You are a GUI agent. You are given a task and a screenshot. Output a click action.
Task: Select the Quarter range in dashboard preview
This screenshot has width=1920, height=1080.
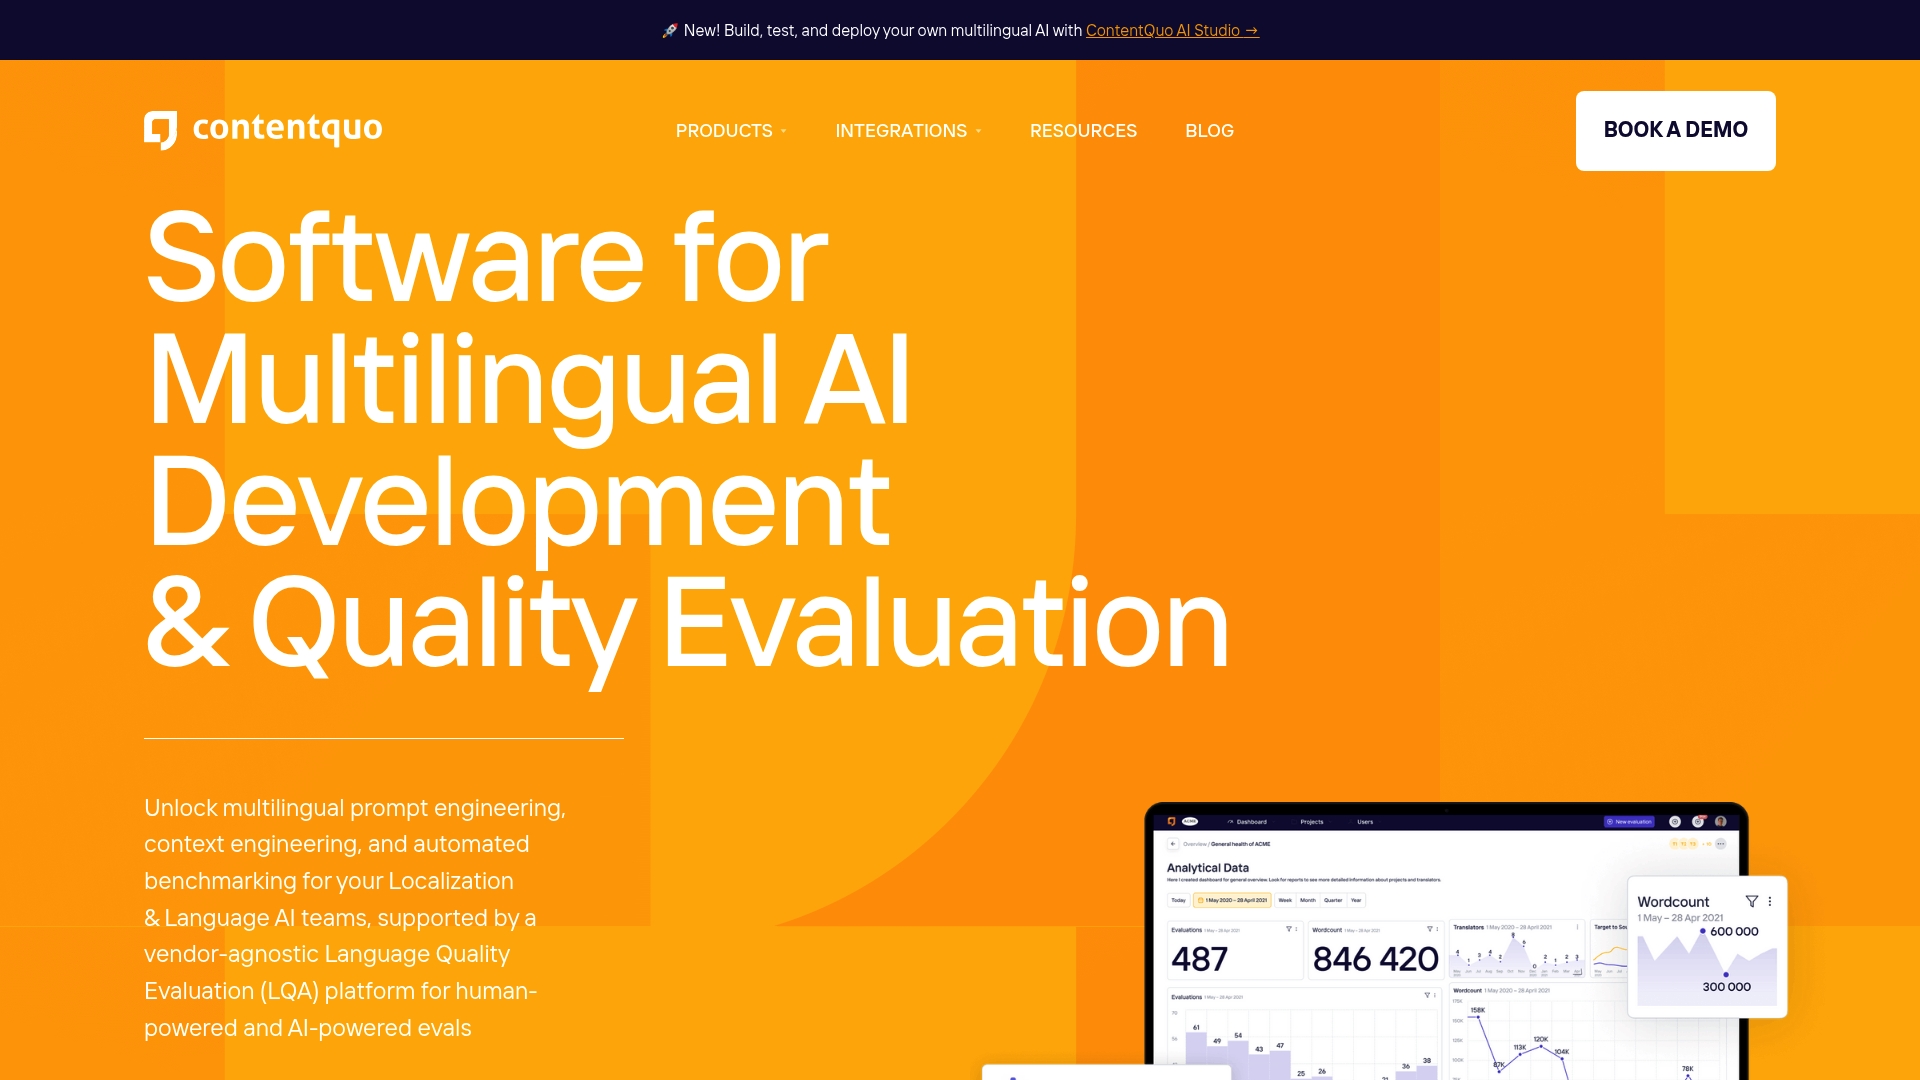(1333, 900)
